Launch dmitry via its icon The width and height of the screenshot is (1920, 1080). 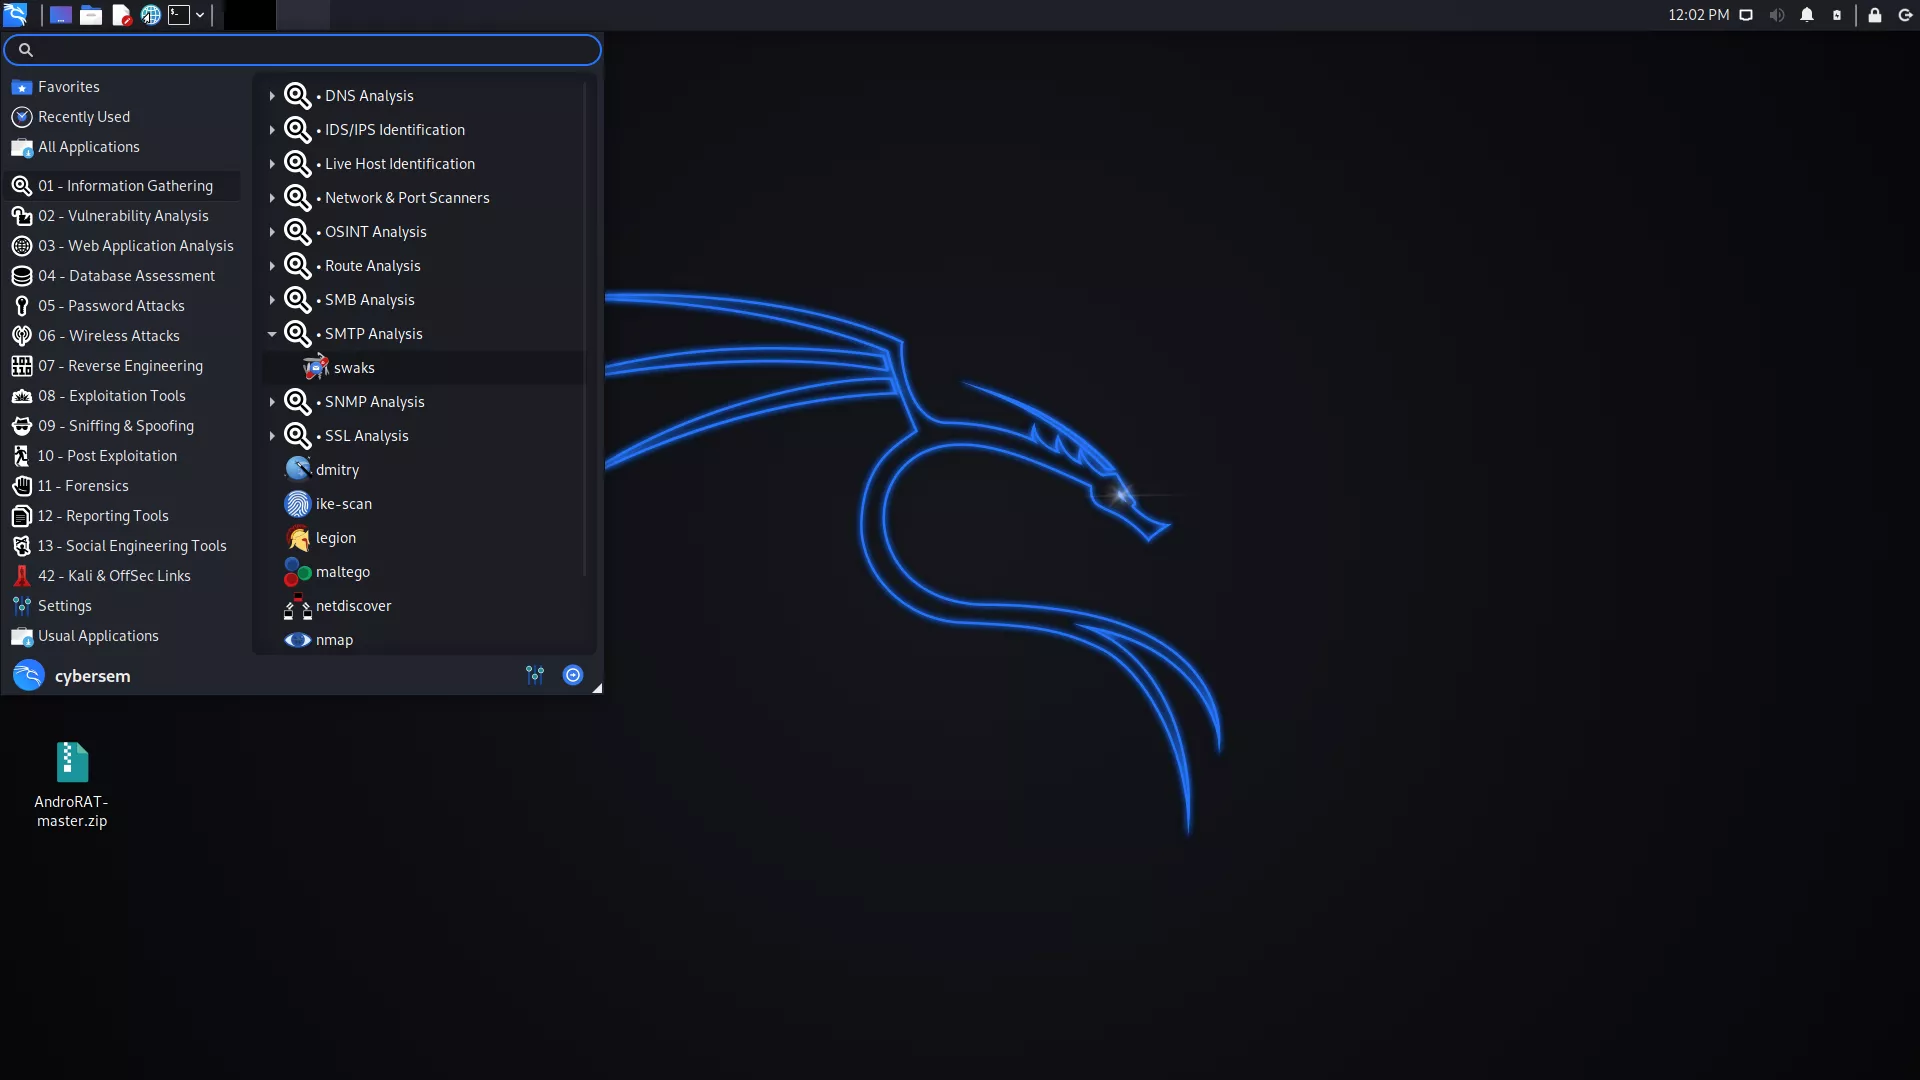(297, 469)
